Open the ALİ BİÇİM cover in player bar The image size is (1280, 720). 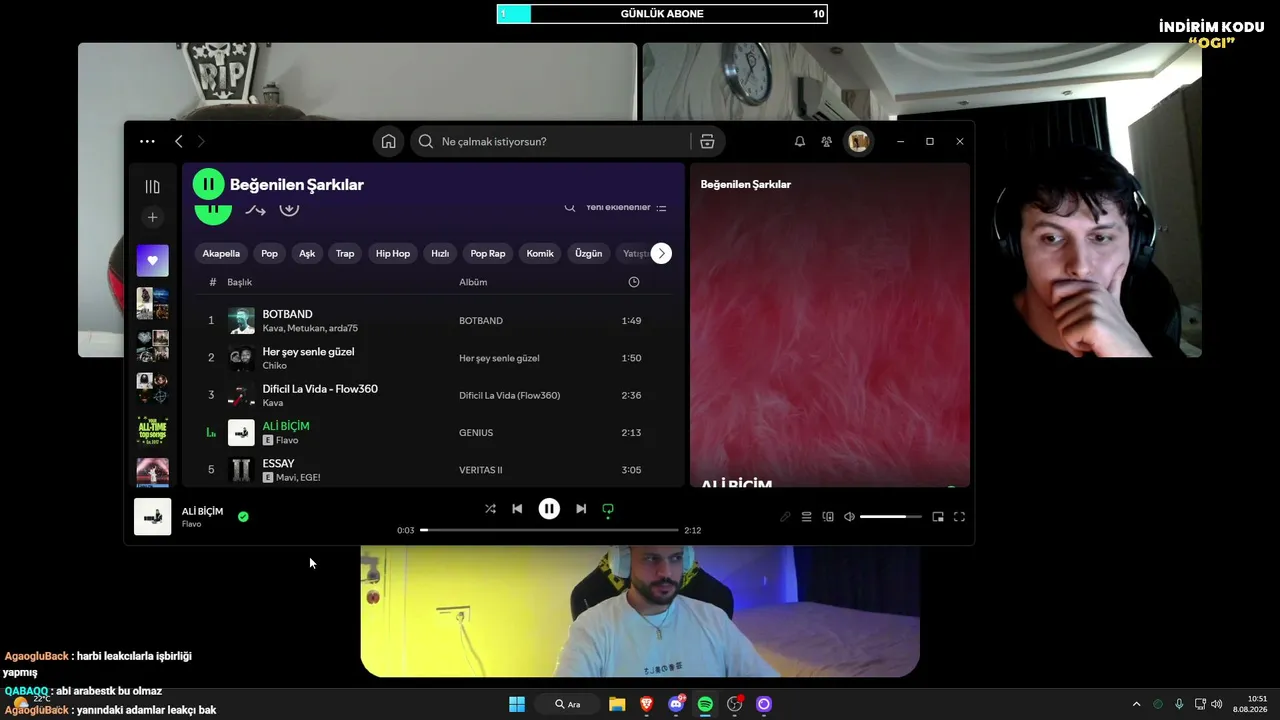(153, 517)
